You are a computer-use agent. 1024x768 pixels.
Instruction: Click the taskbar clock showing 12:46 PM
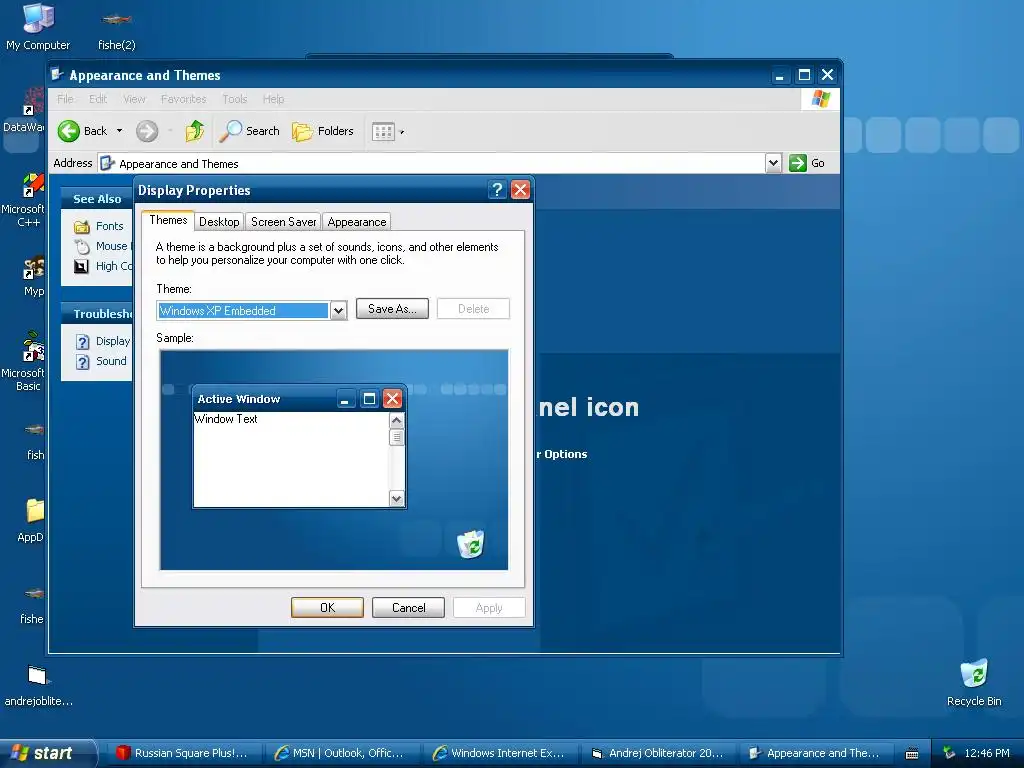pos(987,753)
